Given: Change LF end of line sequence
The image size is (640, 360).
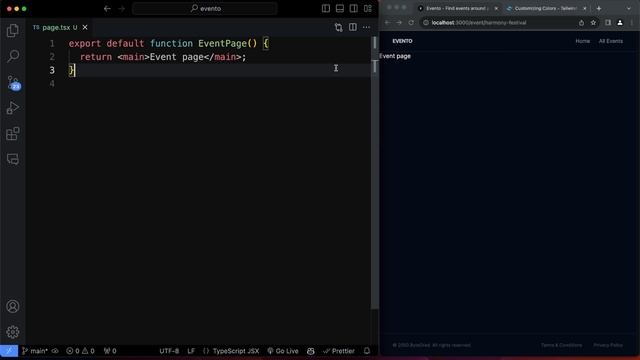Looking at the screenshot, I should (x=191, y=351).
